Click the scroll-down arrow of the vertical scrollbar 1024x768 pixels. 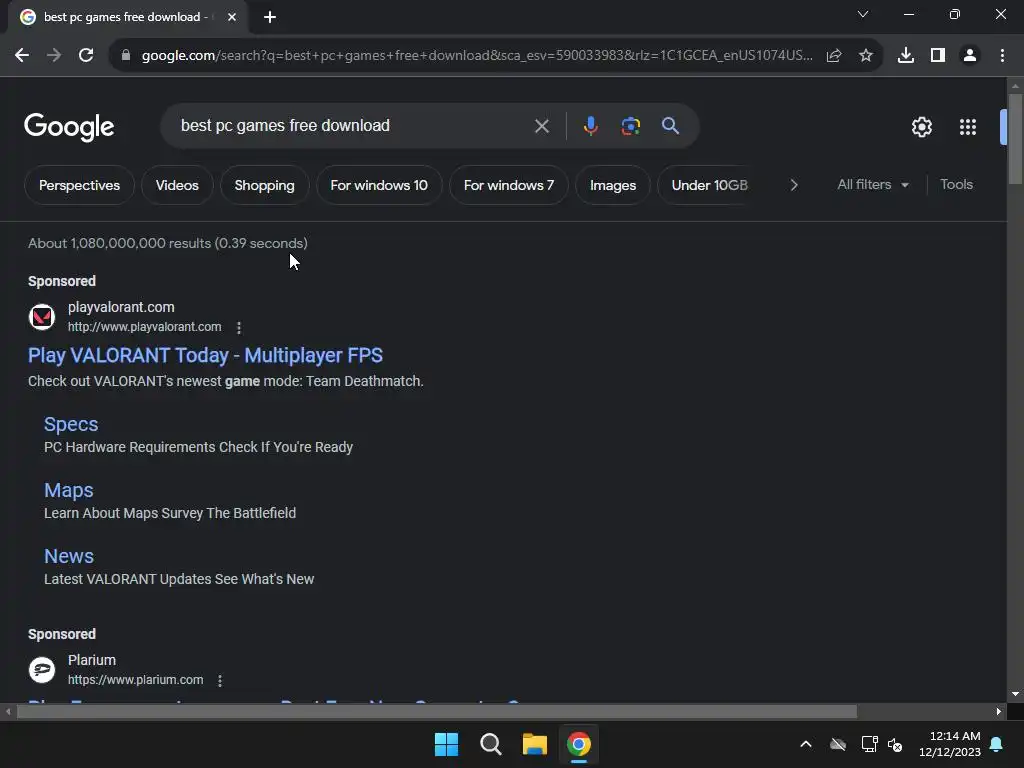[x=1014, y=694]
